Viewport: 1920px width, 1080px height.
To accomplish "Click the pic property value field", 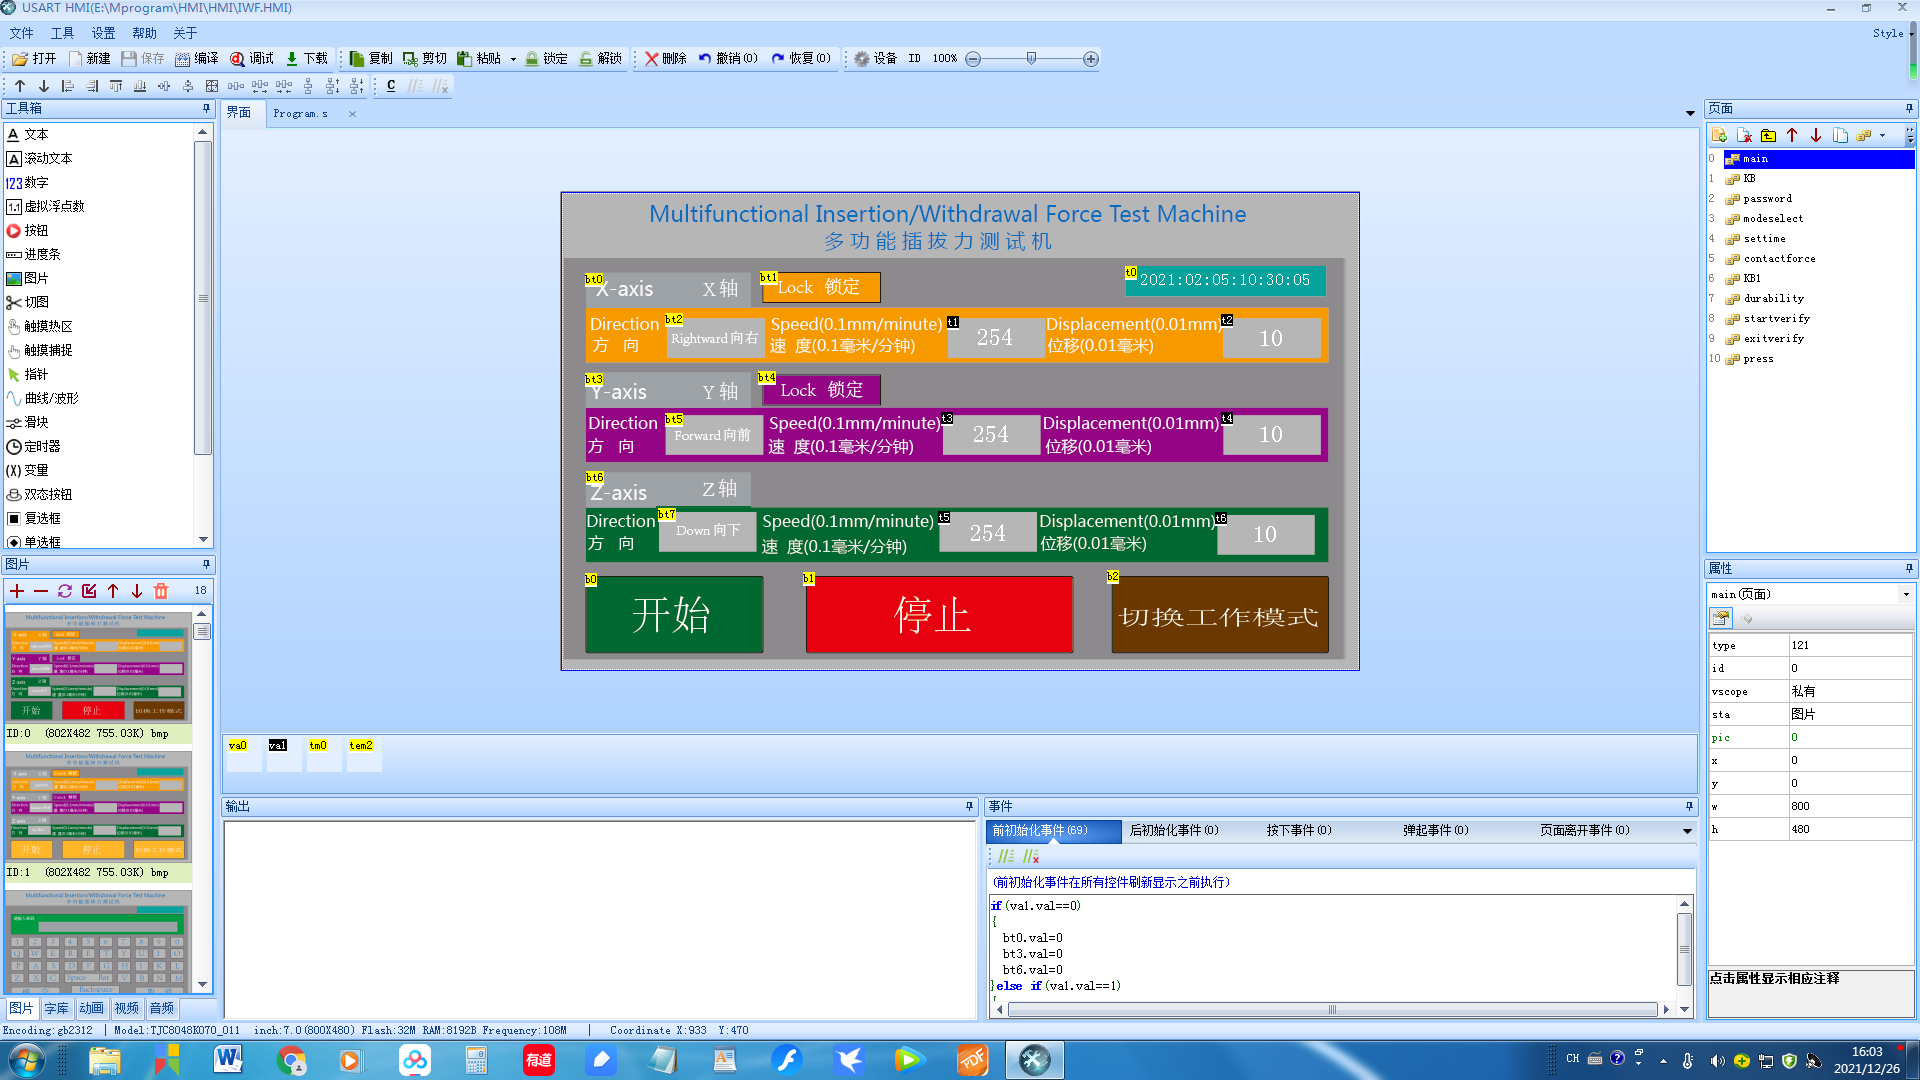I will (1849, 738).
